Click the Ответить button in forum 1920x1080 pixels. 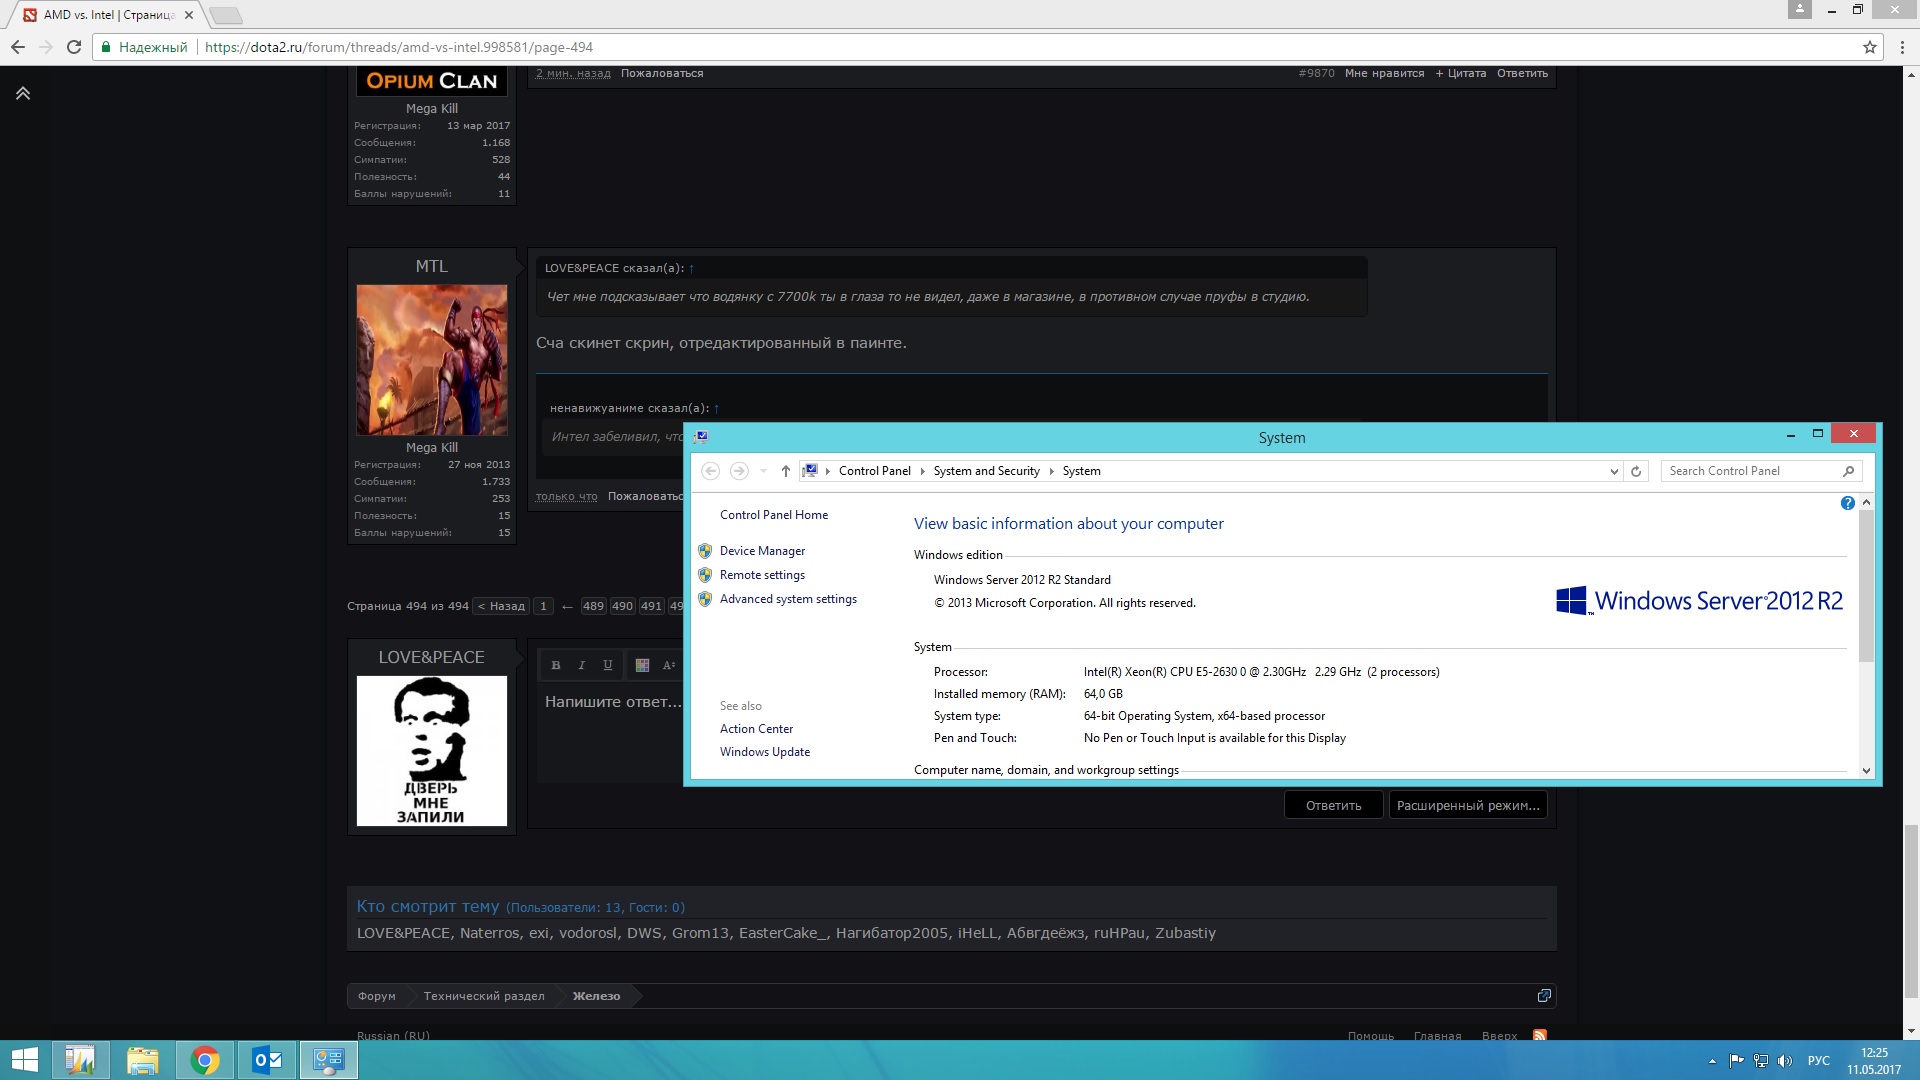[1333, 804]
